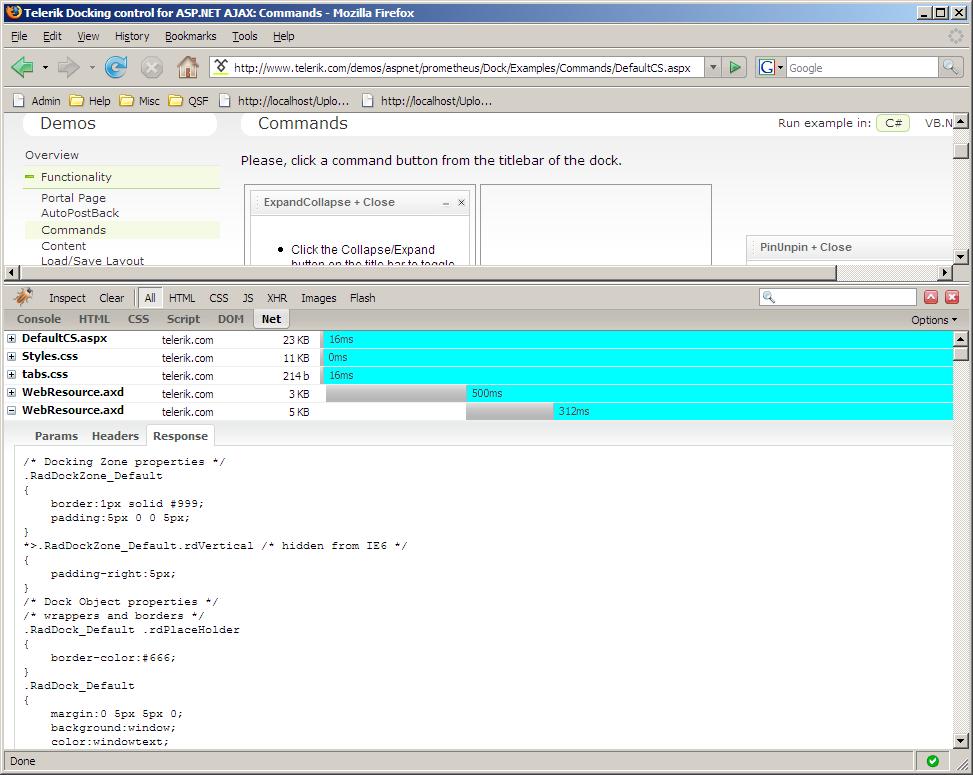Switch to the Headers tab
This screenshot has width=973, height=775.
tap(115, 436)
